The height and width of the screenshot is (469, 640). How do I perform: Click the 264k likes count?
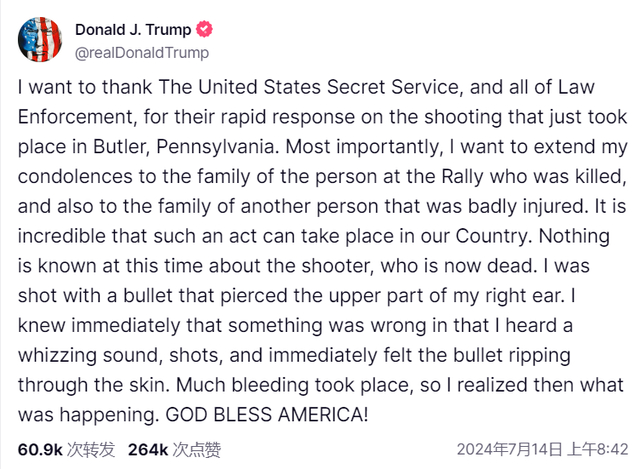click(x=147, y=449)
